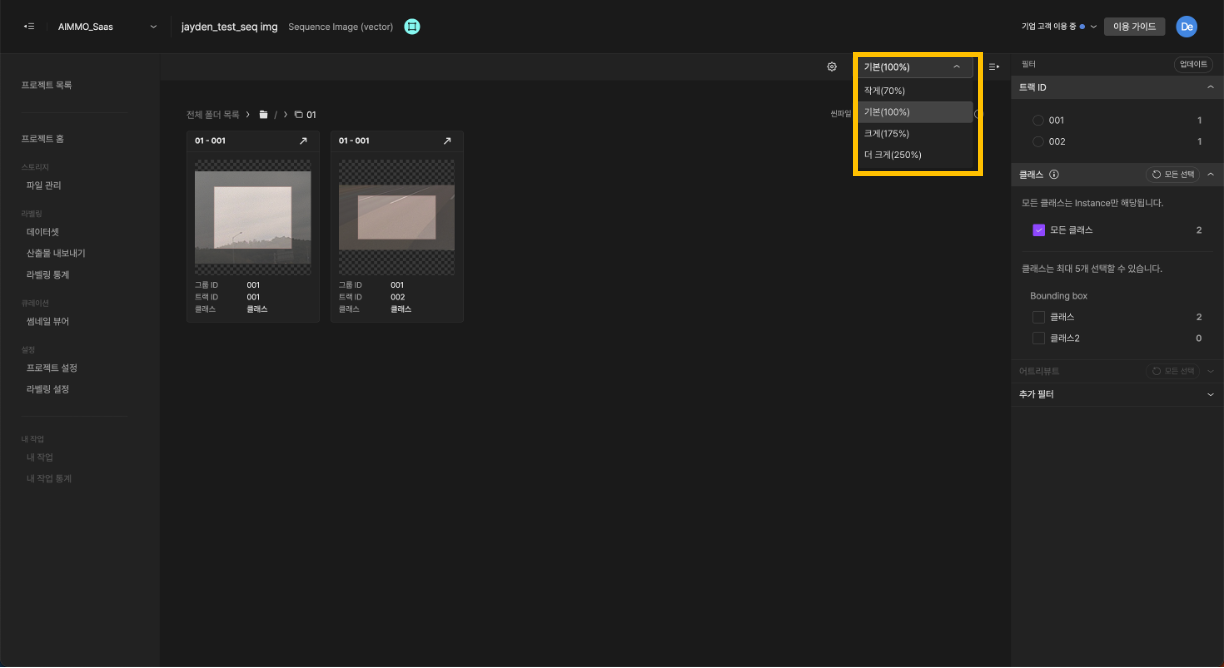Screen dimensions: 1224x668
Task: Click the info icon next to 클래스
Action: point(1054,174)
